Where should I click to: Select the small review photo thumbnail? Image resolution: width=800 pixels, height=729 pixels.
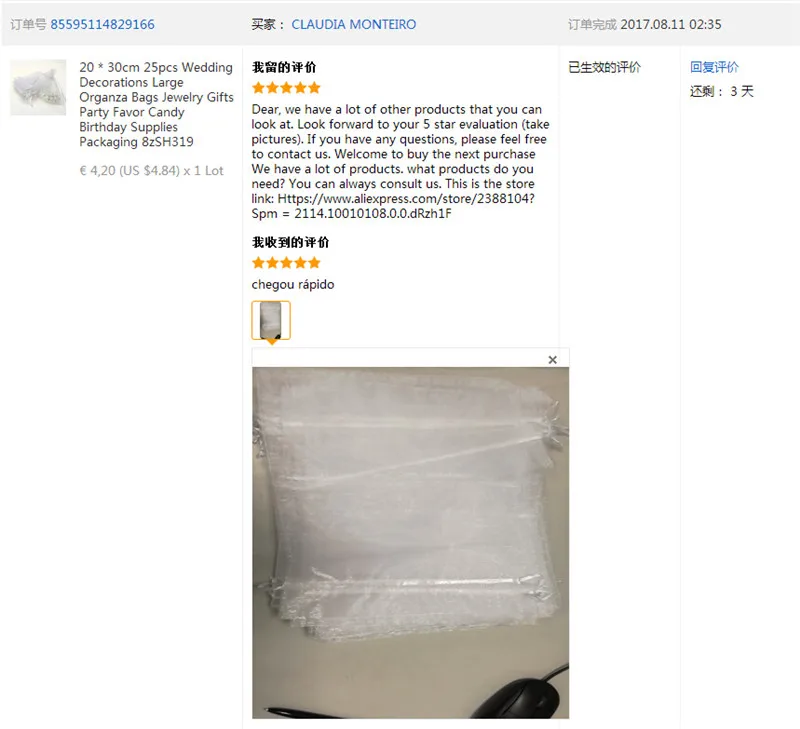point(271,320)
